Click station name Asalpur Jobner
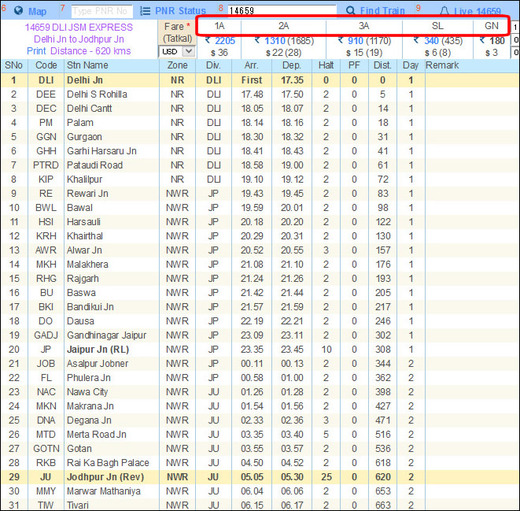The image size is (520, 511). coord(97,364)
